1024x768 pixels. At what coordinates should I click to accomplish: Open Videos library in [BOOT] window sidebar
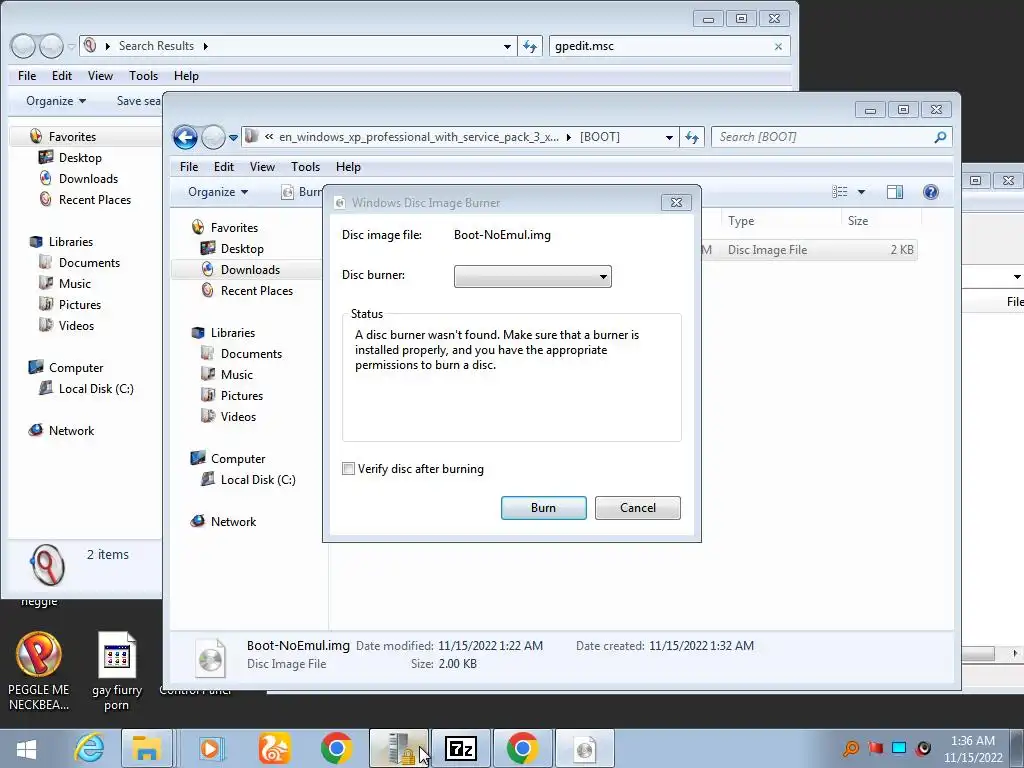pyautogui.click(x=238, y=417)
